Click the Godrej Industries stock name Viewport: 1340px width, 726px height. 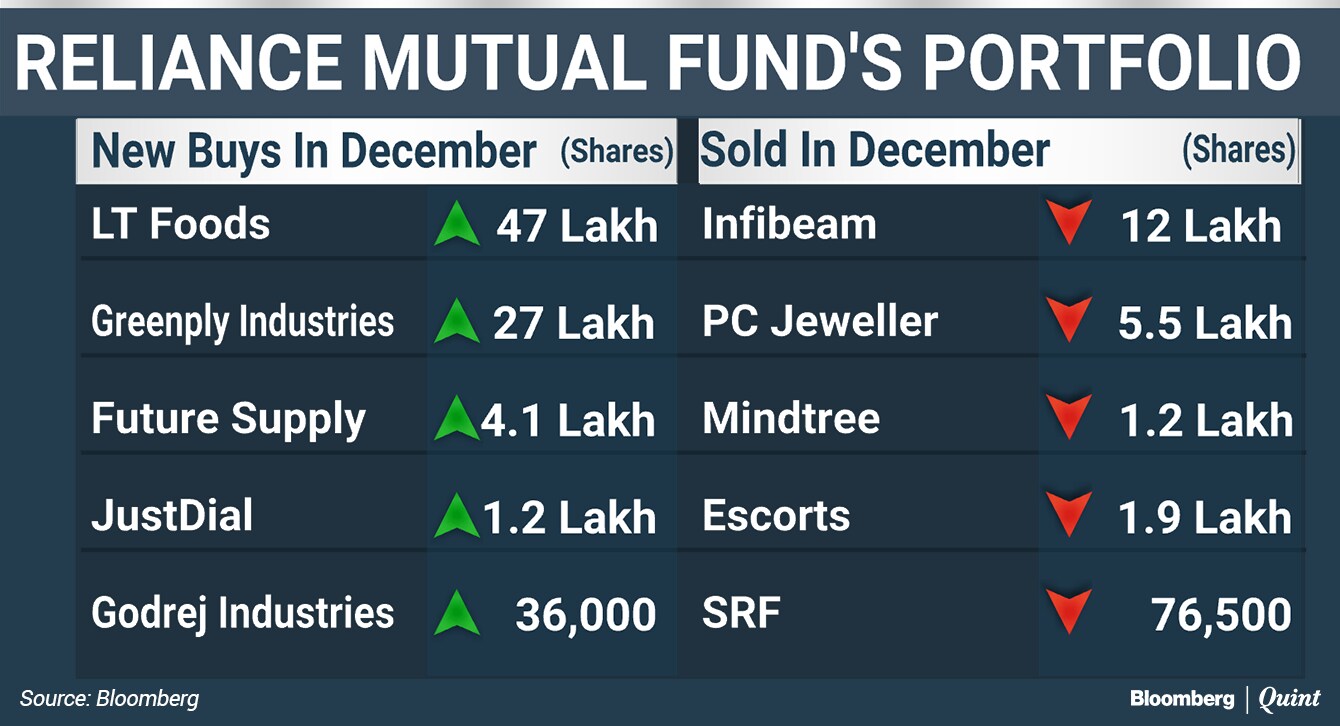[x=242, y=612]
